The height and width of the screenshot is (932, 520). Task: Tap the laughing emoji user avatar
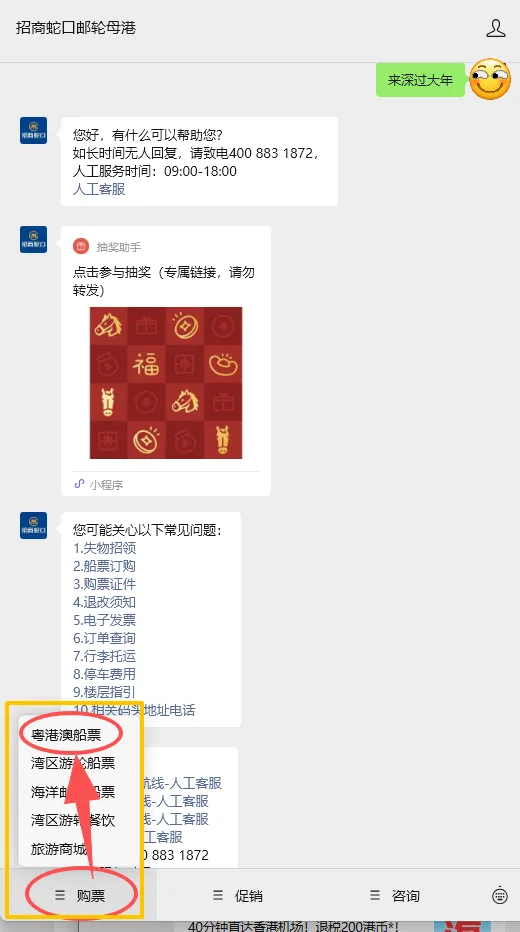tap(490, 79)
